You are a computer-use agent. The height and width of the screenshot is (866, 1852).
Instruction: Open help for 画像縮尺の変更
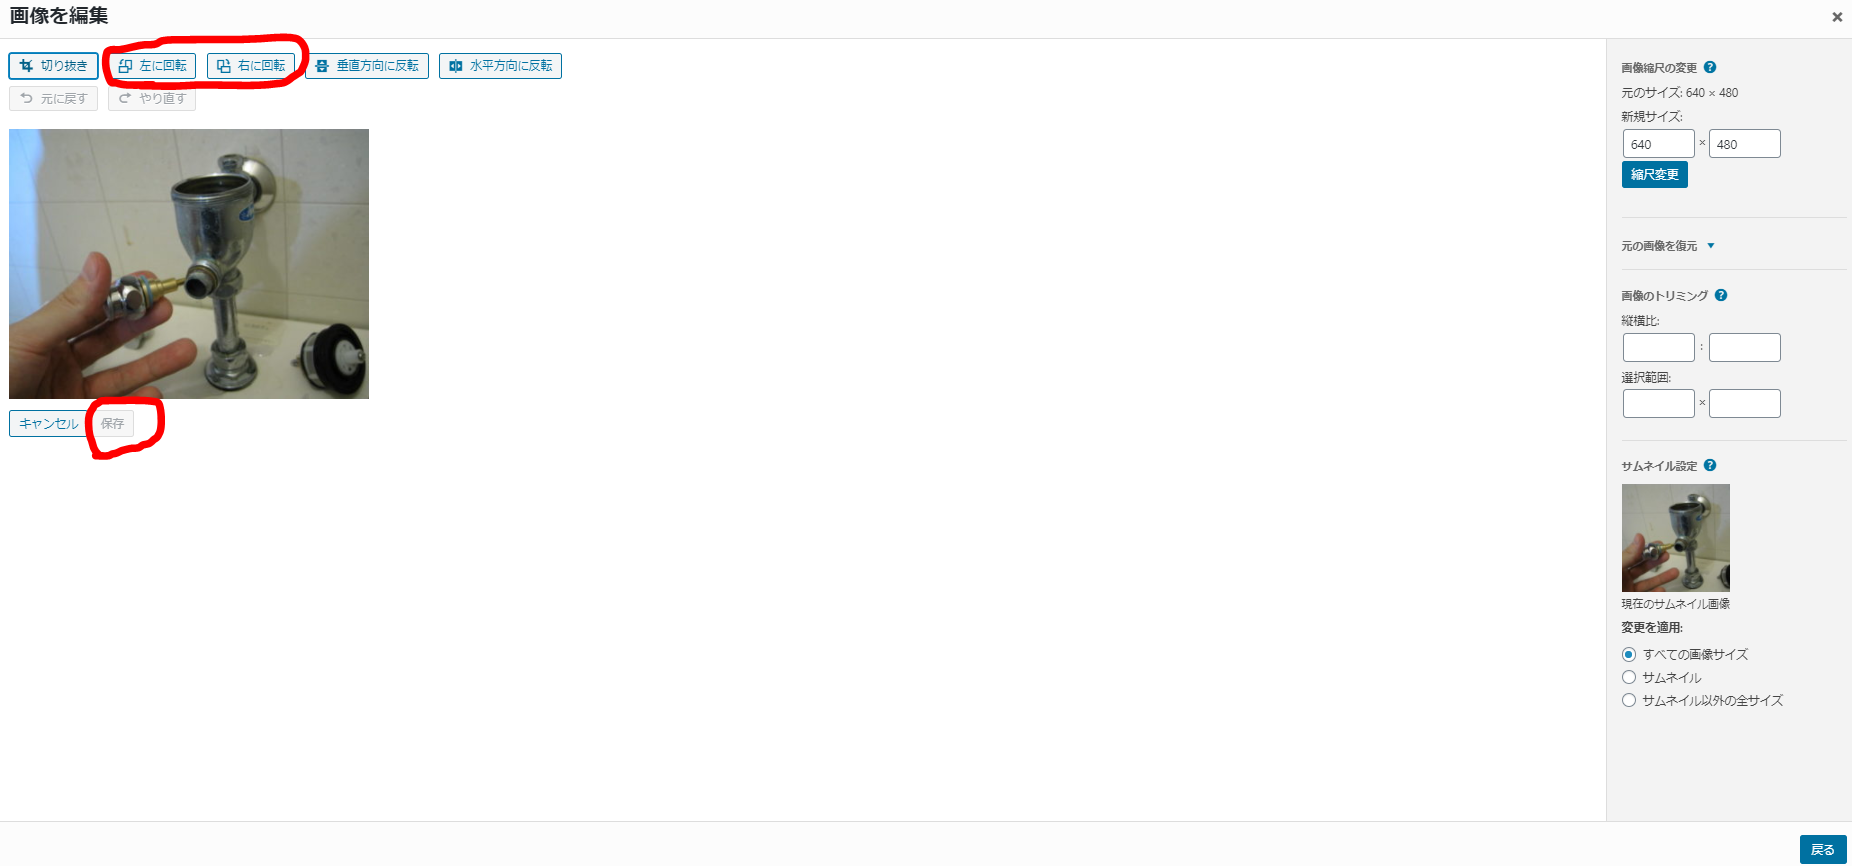(1710, 67)
